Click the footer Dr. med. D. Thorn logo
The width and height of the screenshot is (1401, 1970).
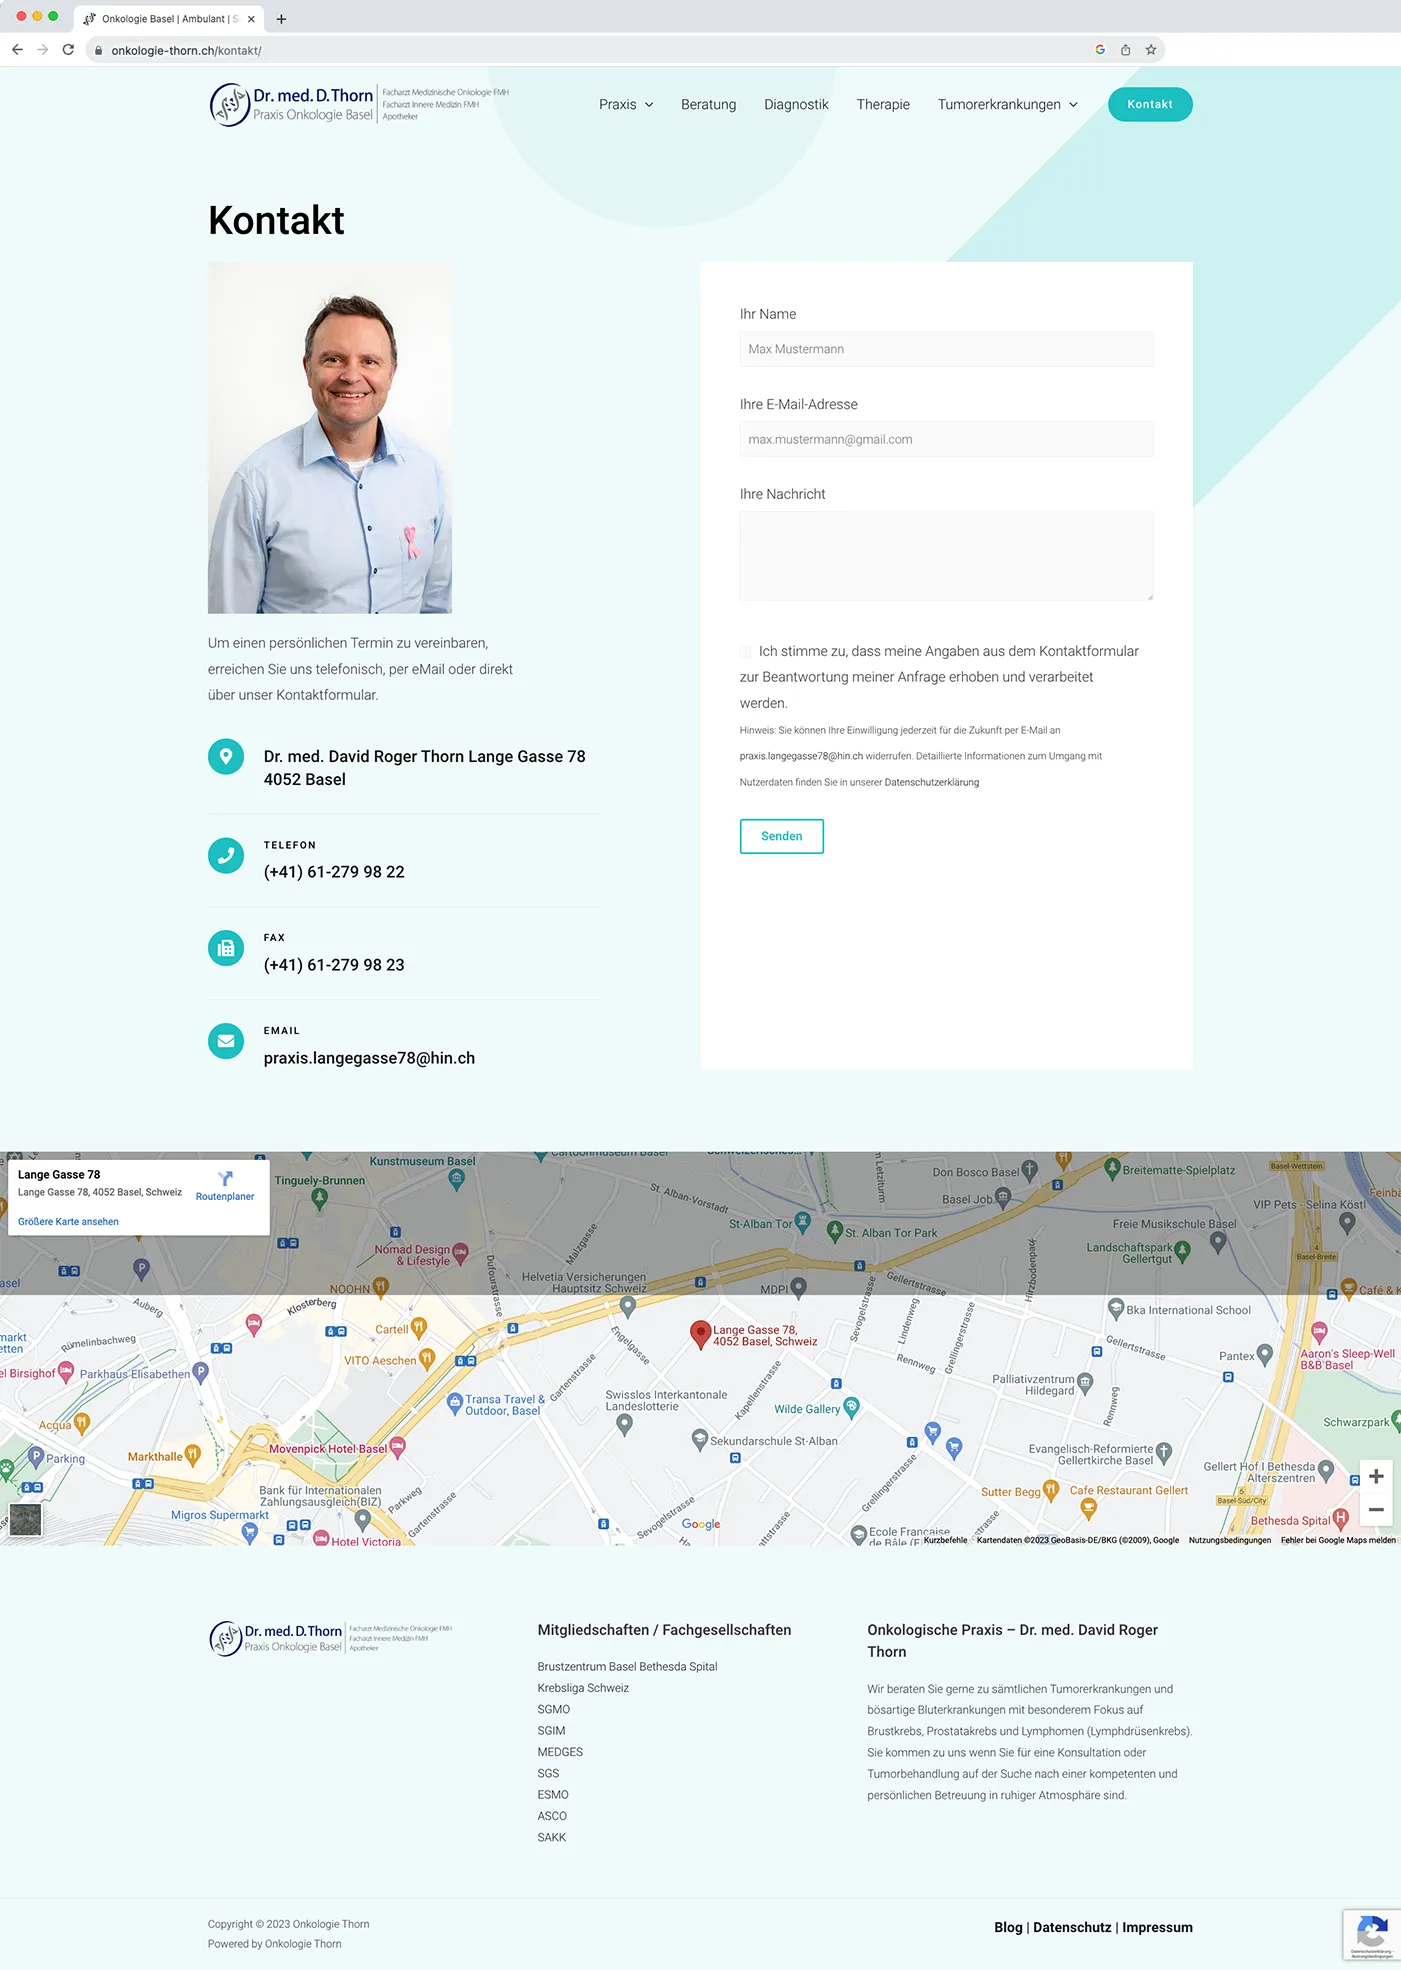(331, 1638)
